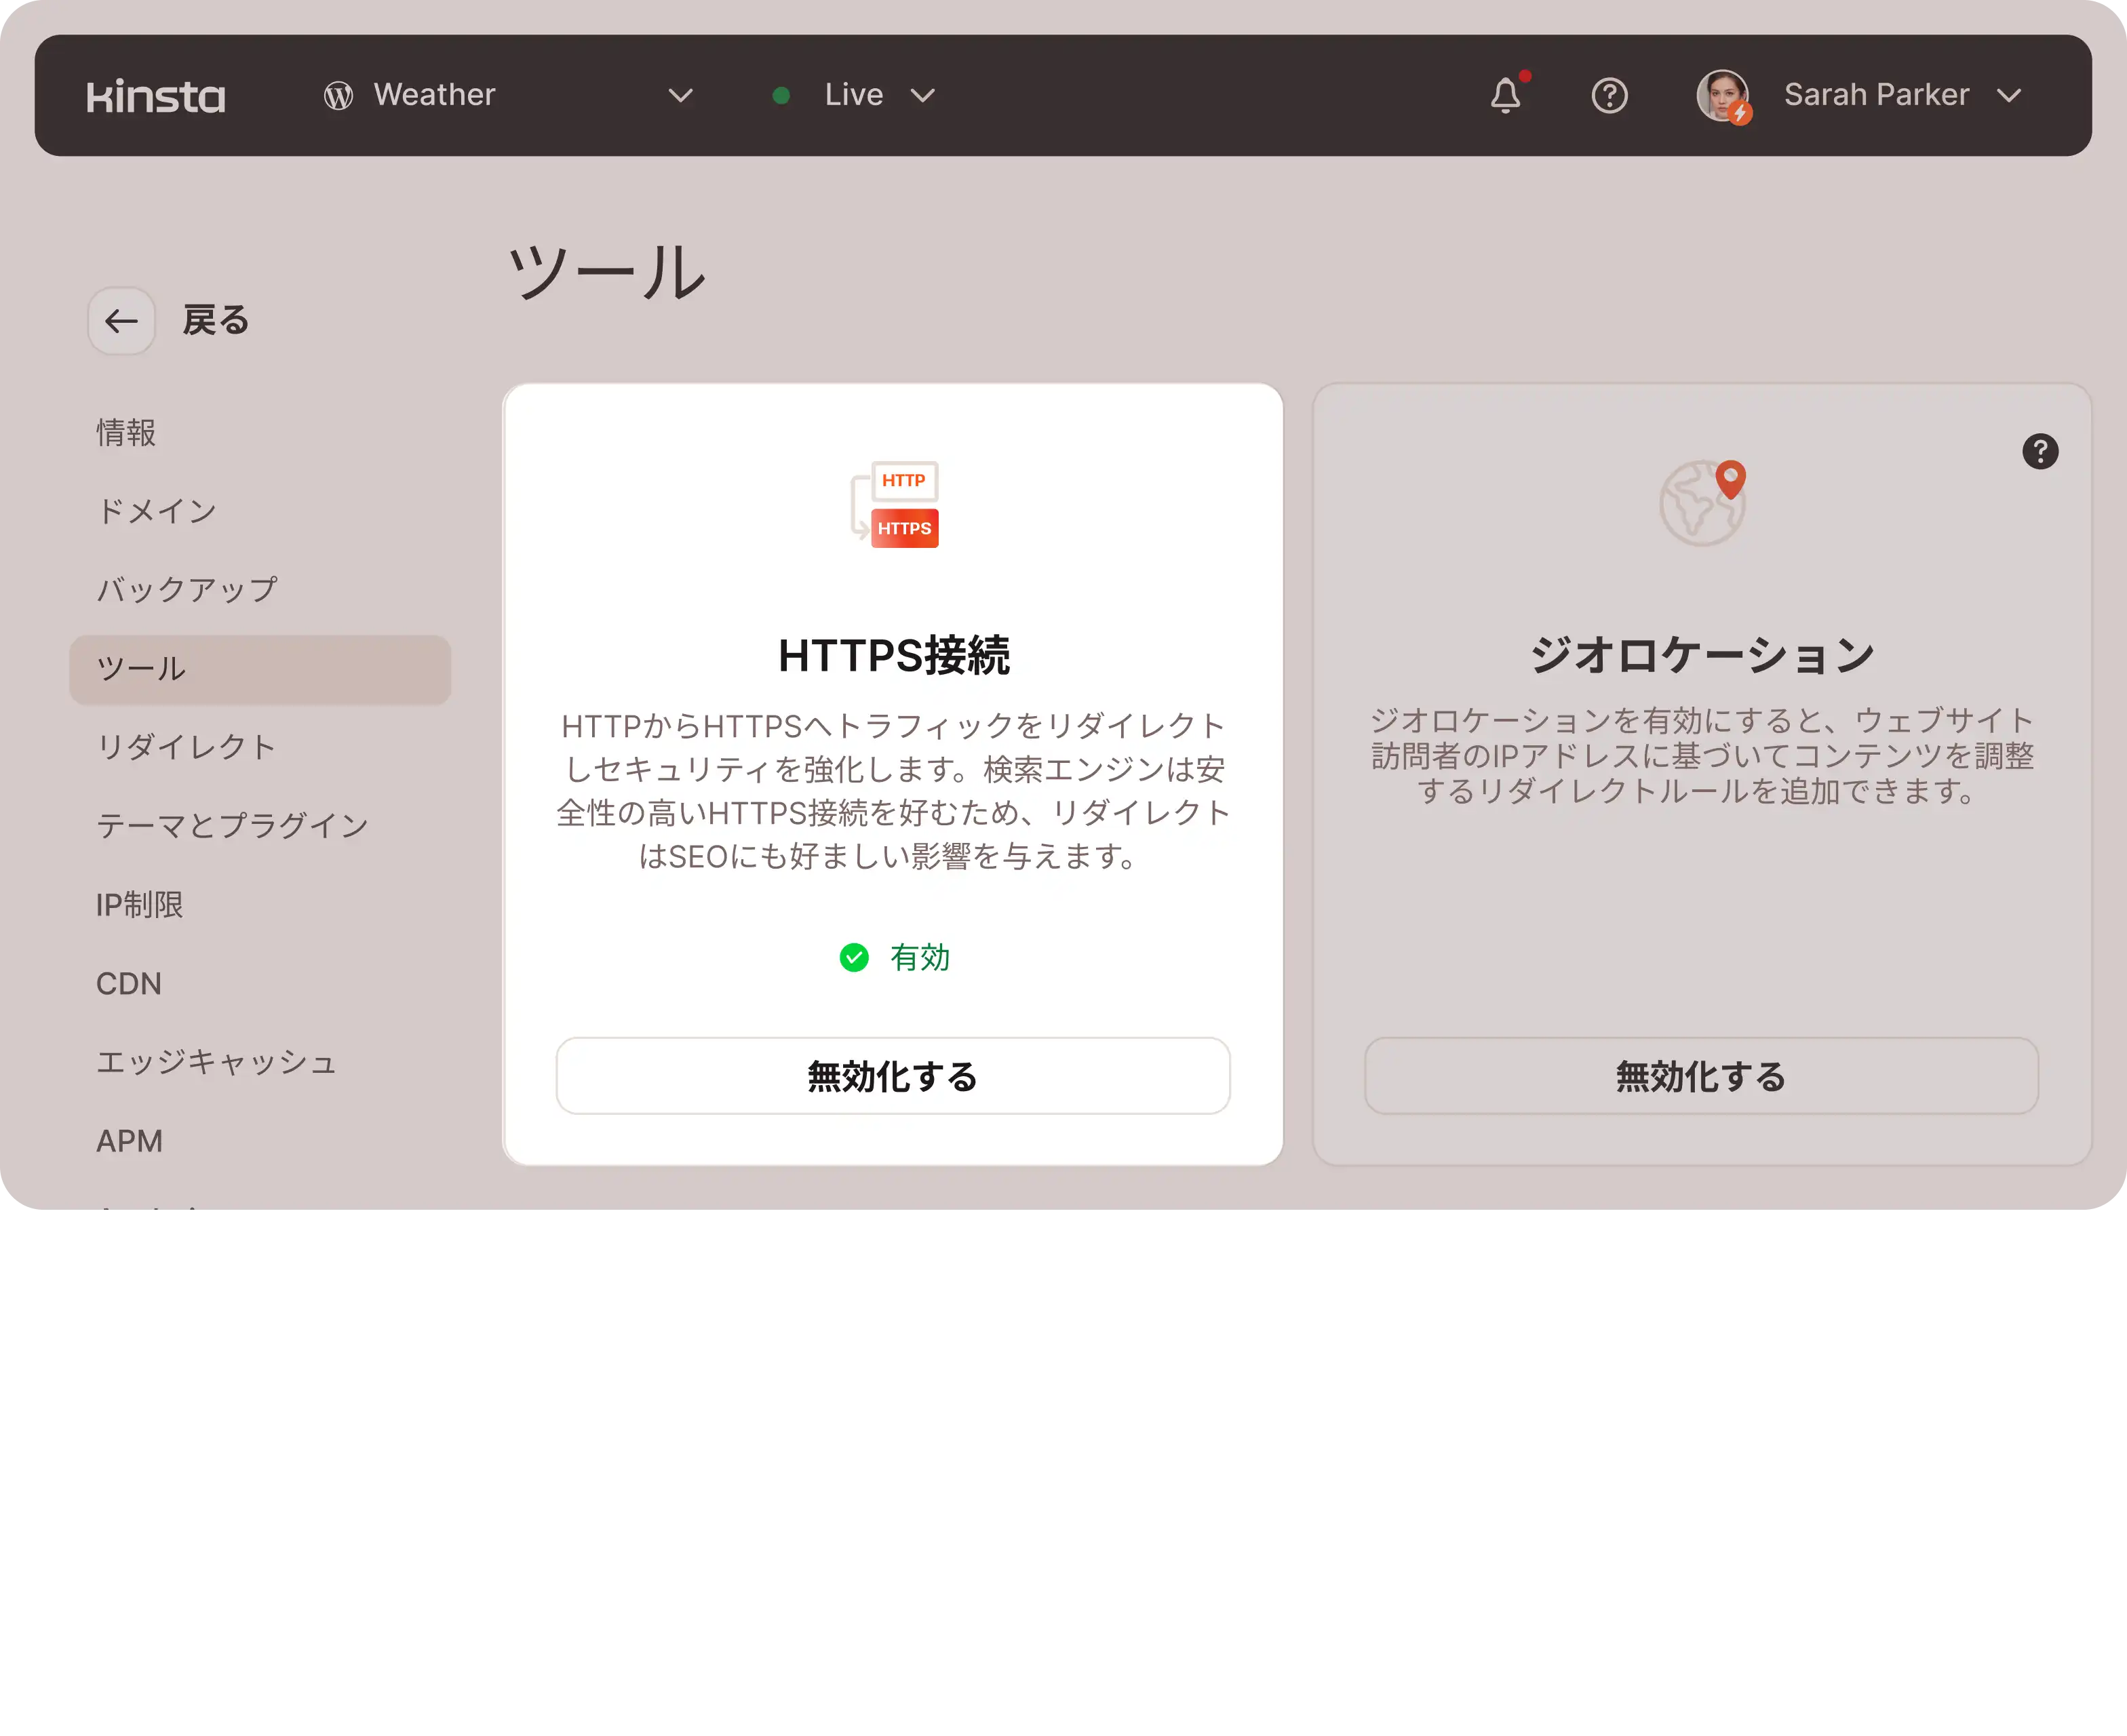Open the help question mark in header

click(1609, 96)
